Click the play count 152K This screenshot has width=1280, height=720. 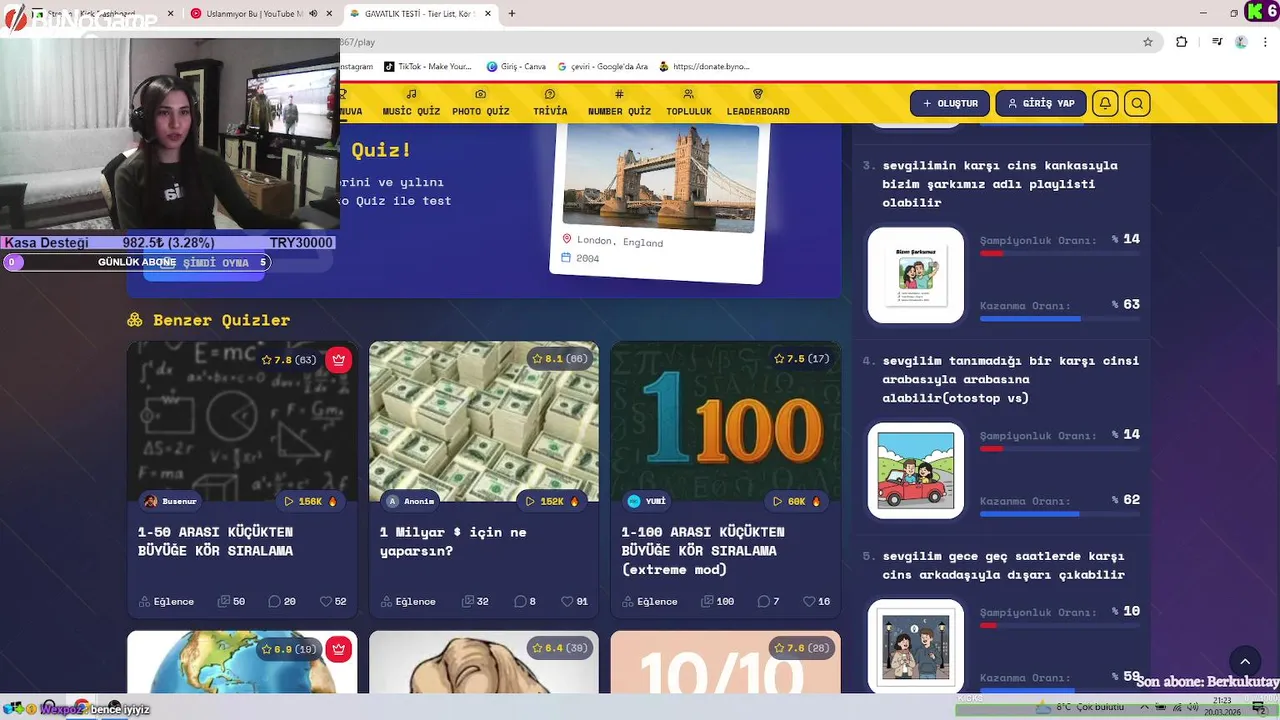(x=553, y=501)
